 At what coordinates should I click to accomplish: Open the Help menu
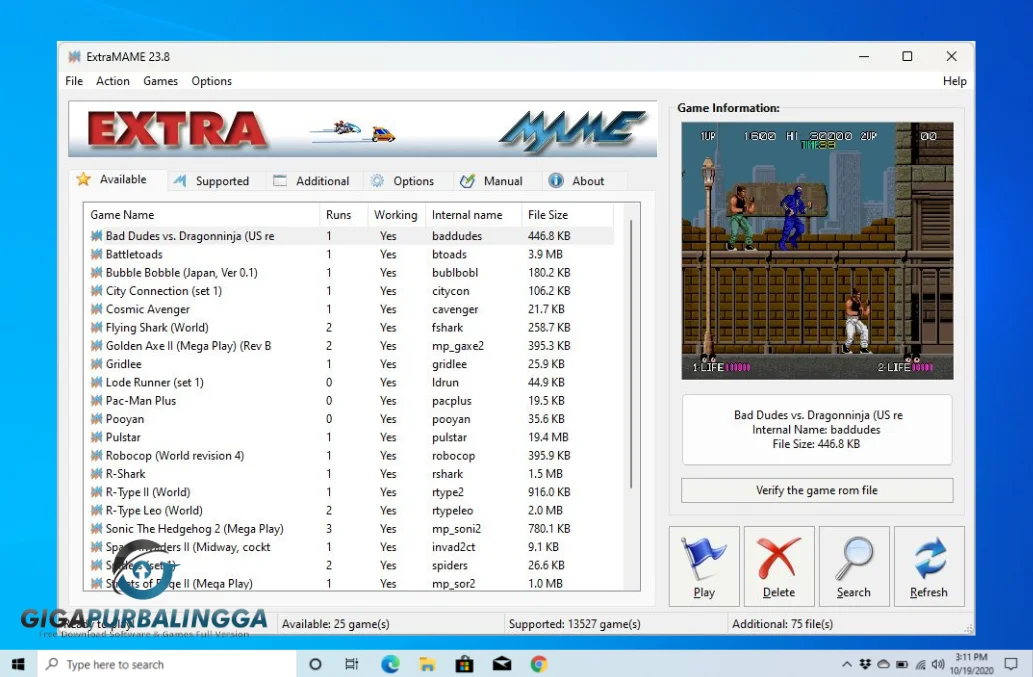pos(955,81)
